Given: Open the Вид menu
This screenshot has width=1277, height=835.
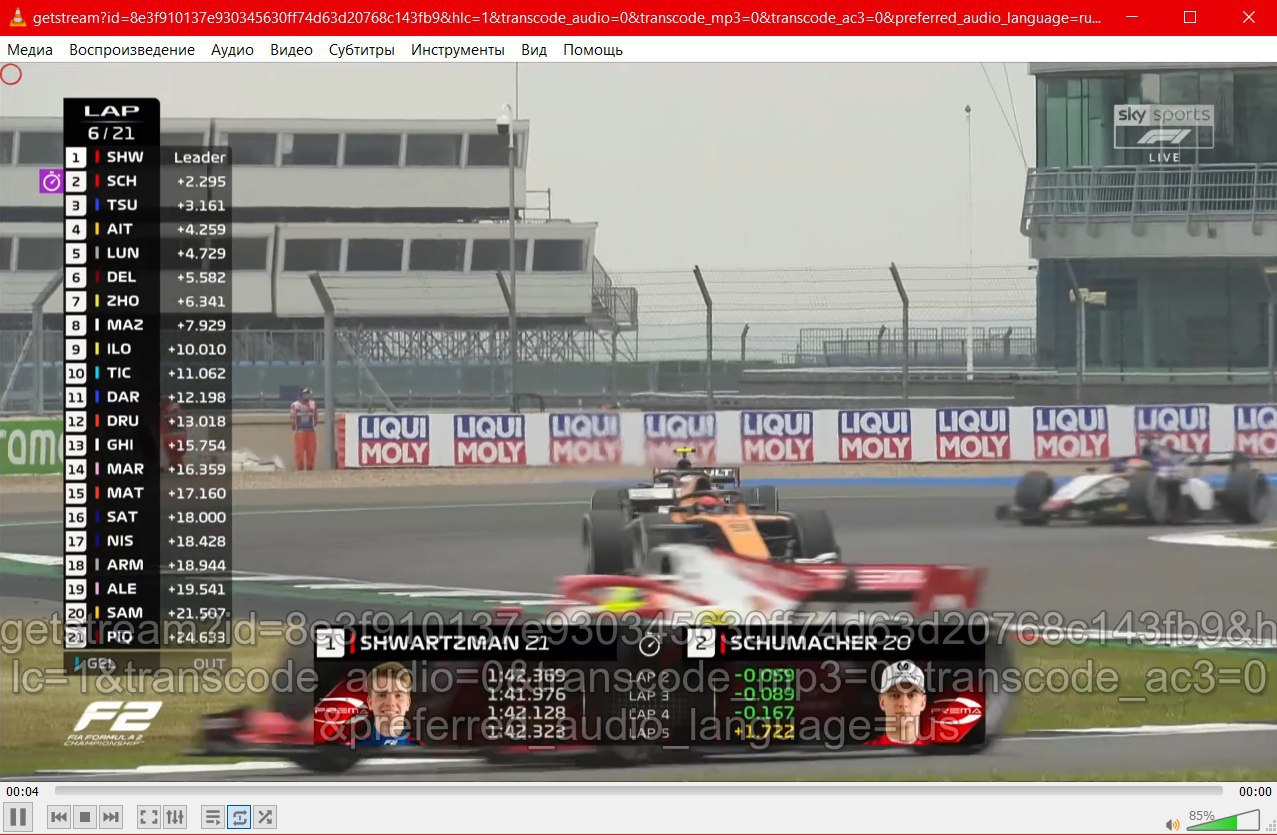Looking at the screenshot, I should click(x=534, y=49).
